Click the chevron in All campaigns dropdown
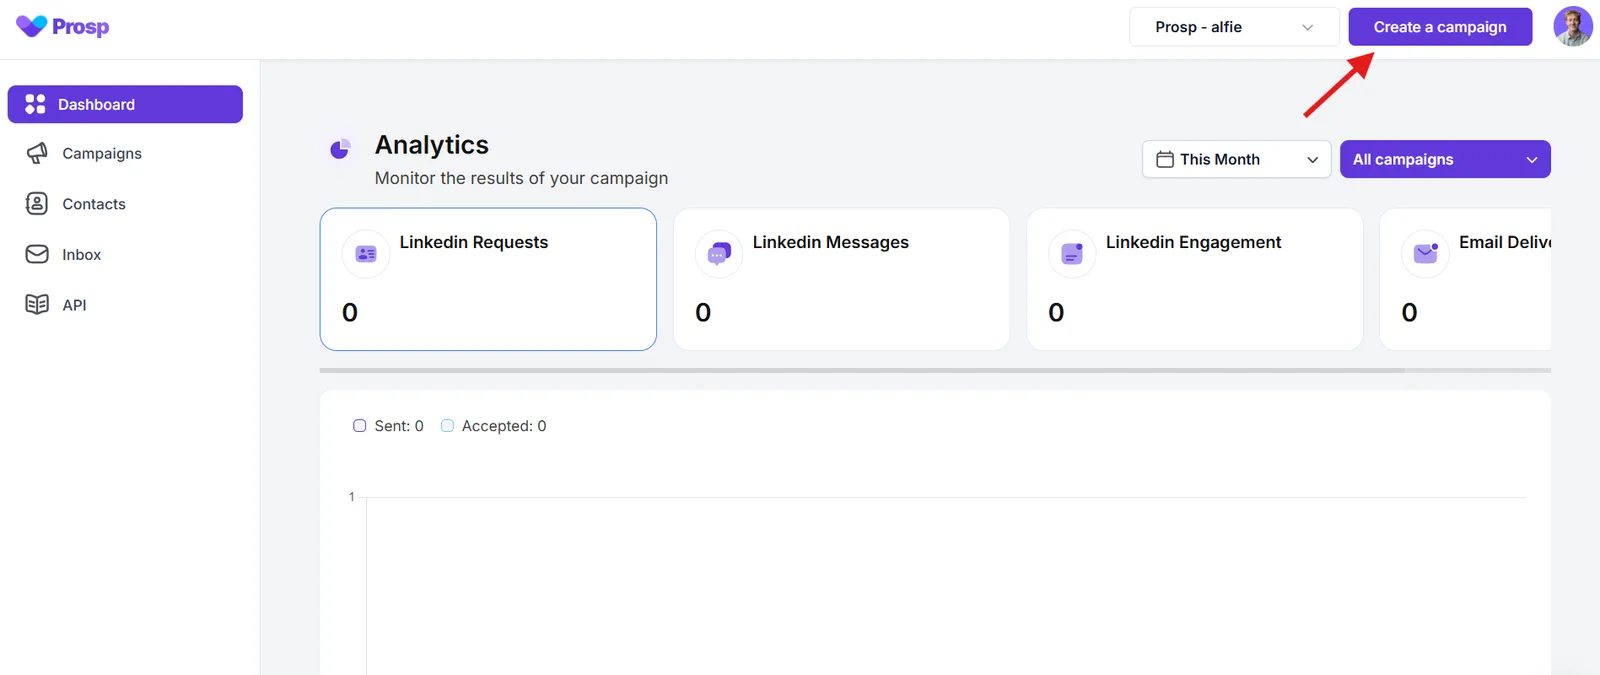The width and height of the screenshot is (1600, 675). point(1531,160)
